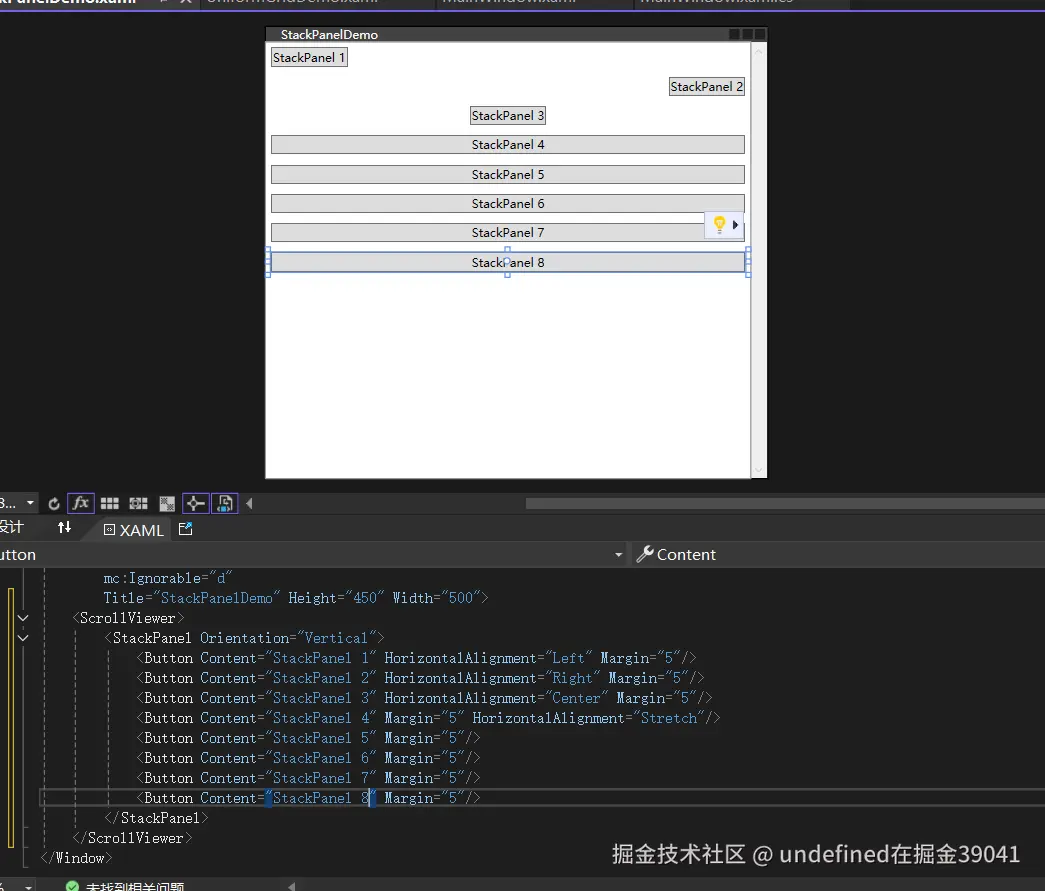Click the opening <ScrollViewer> tag
Image resolution: width=1045 pixels, height=891 pixels.
(x=128, y=618)
